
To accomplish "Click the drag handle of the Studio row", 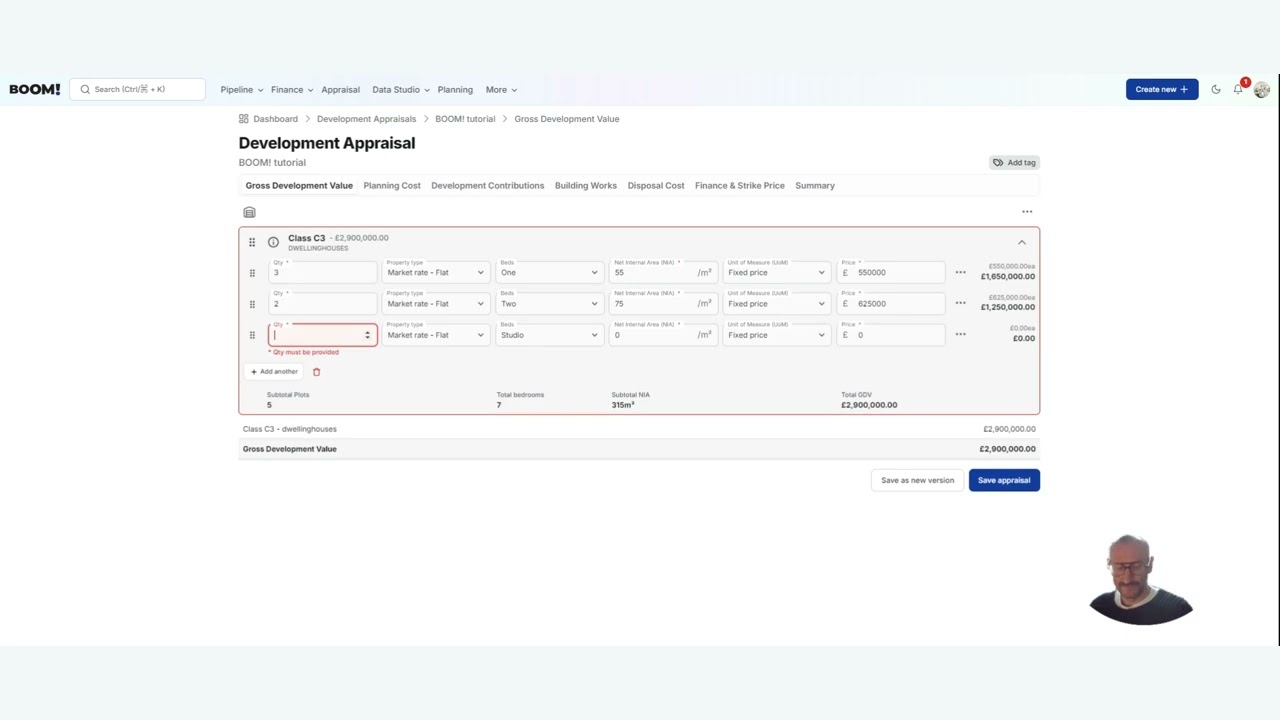I will click(252, 335).
